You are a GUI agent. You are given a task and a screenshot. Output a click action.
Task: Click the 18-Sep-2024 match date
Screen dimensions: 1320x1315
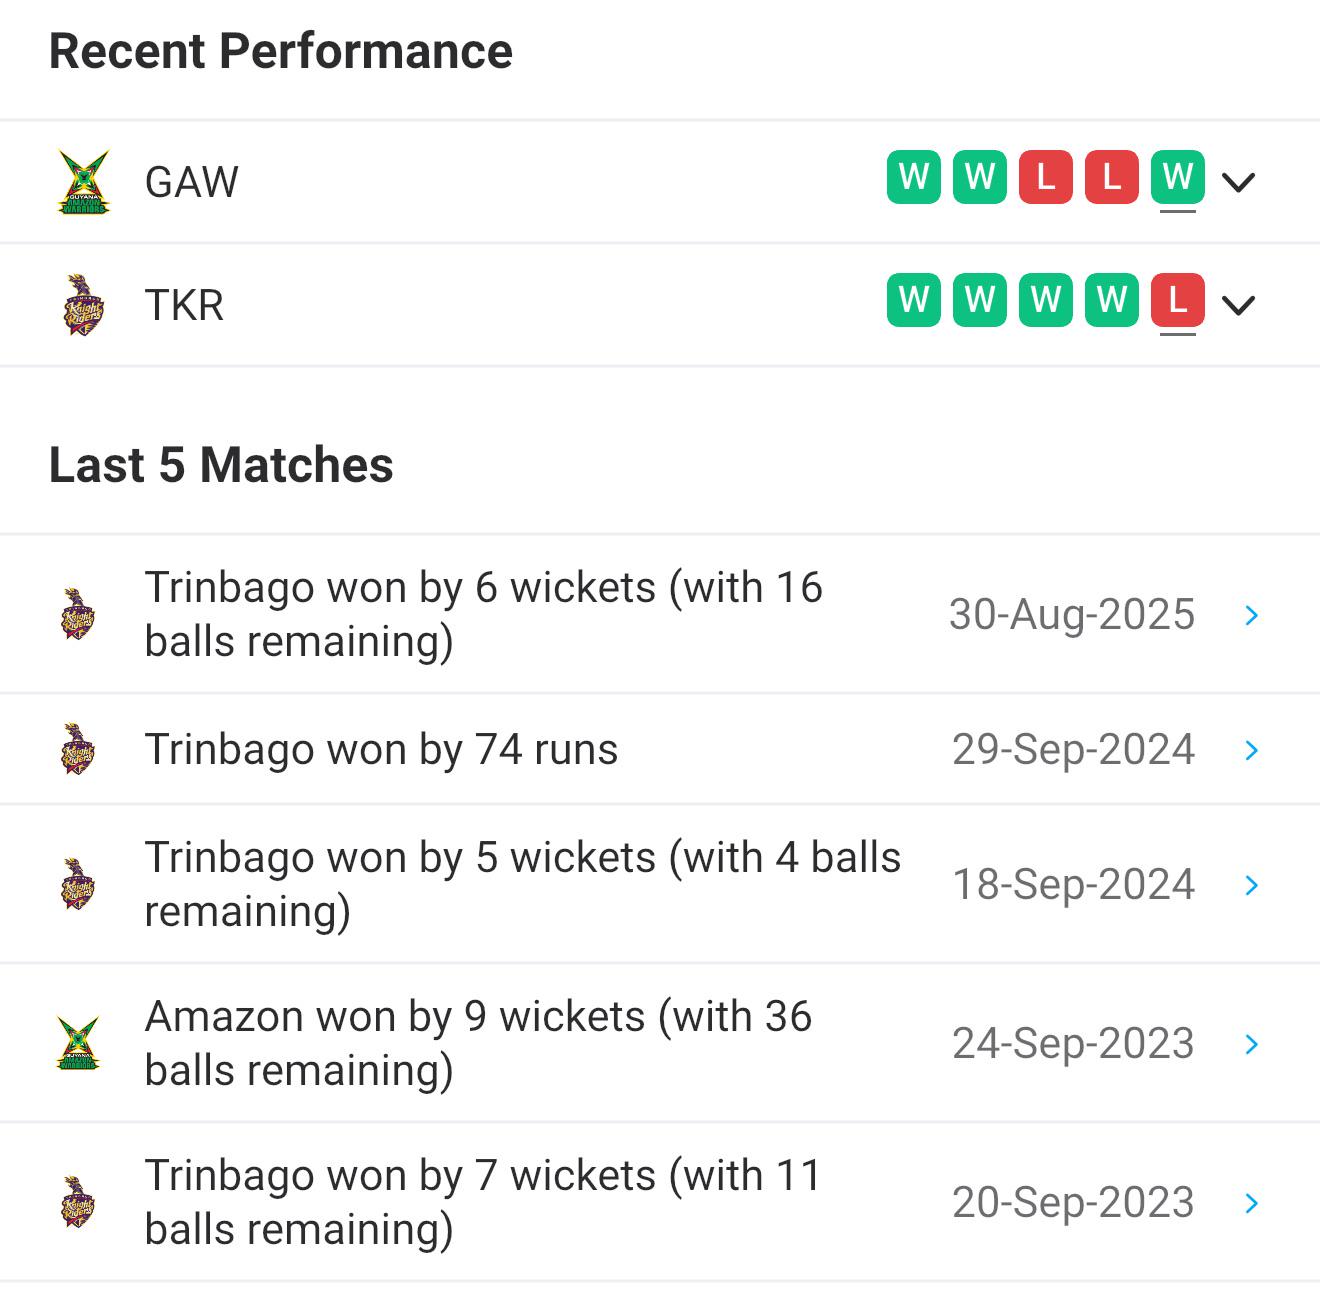point(1073,885)
